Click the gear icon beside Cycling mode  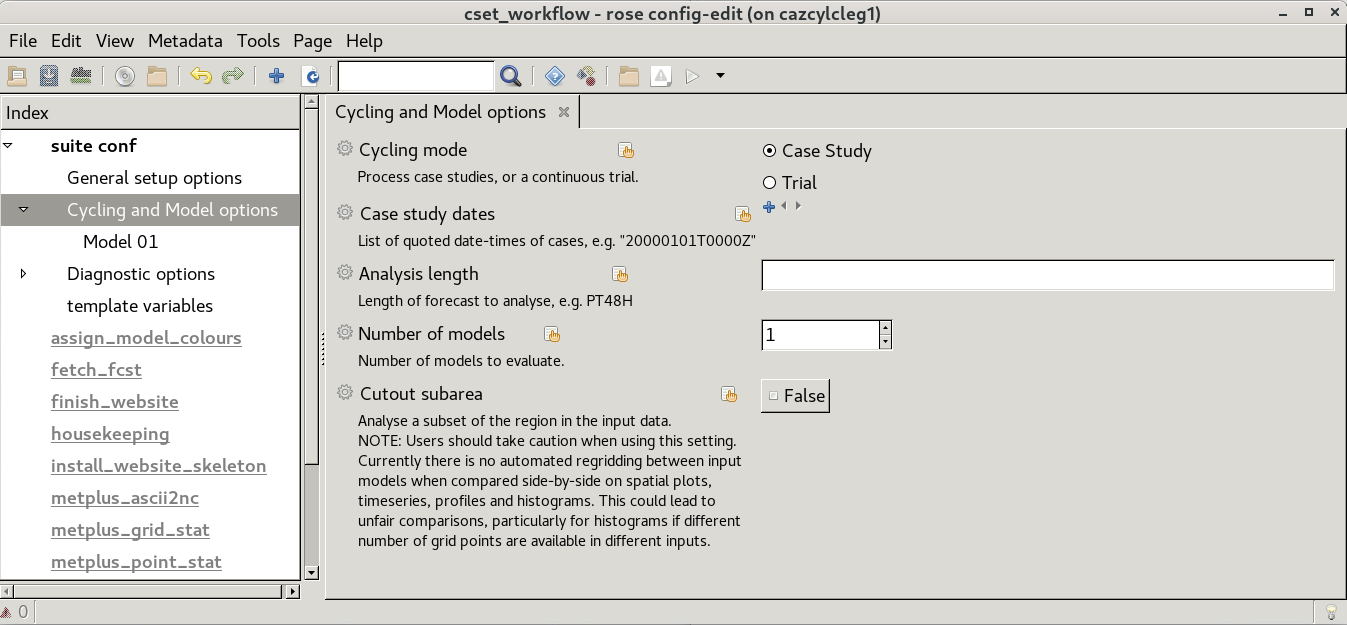tap(345, 149)
